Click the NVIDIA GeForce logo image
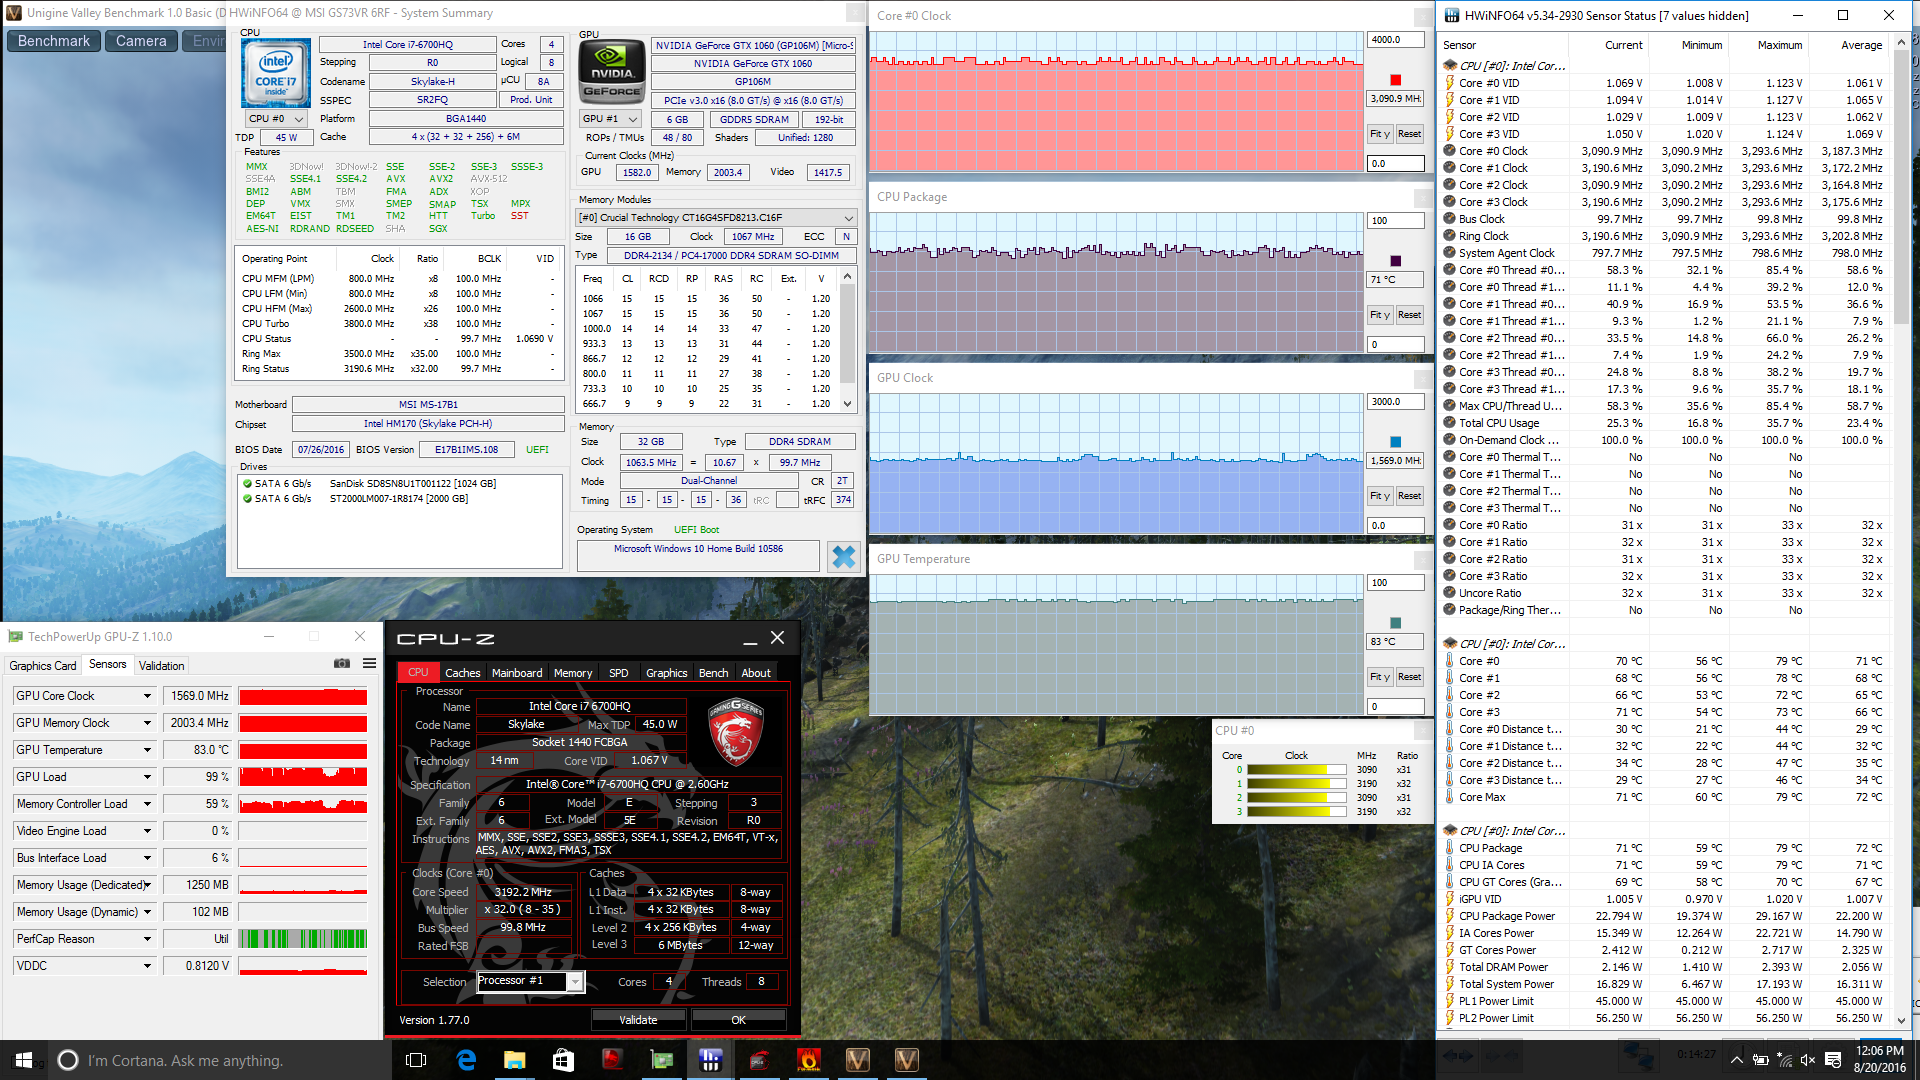Screen dimensions: 1920x1080 612,72
